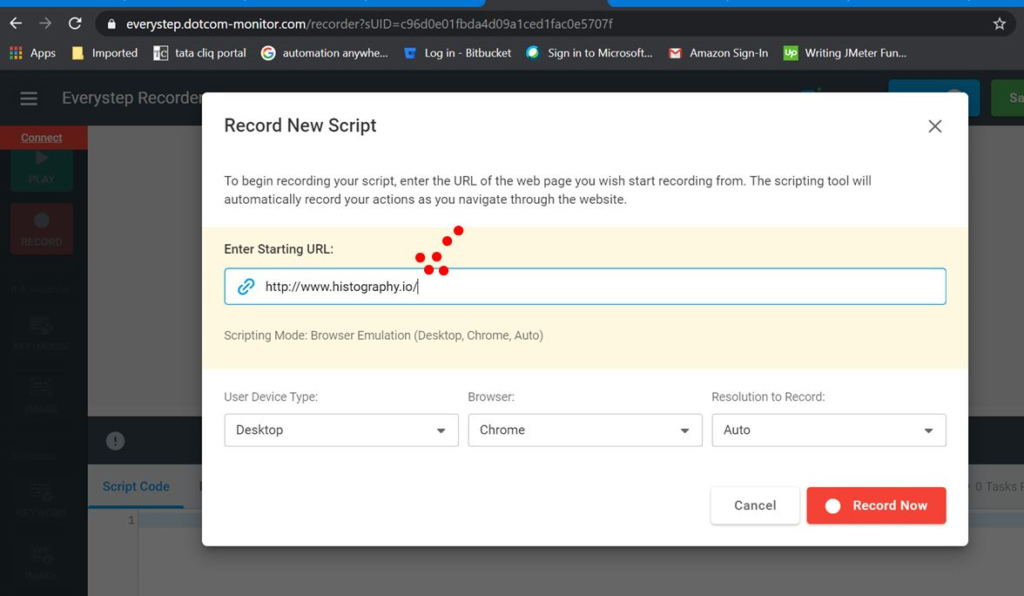The height and width of the screenshot is (596, 1024).
Task: Click the Log in - Bitbucket bookmark
Action: [458, 53]
